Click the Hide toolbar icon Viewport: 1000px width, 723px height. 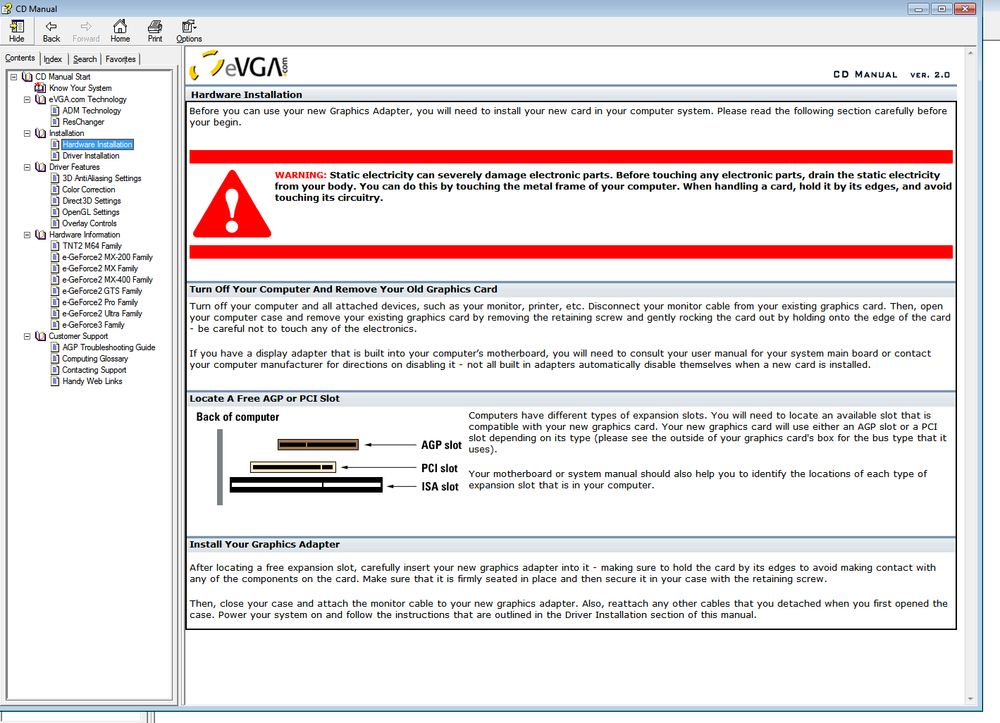[x=17, y=31]
